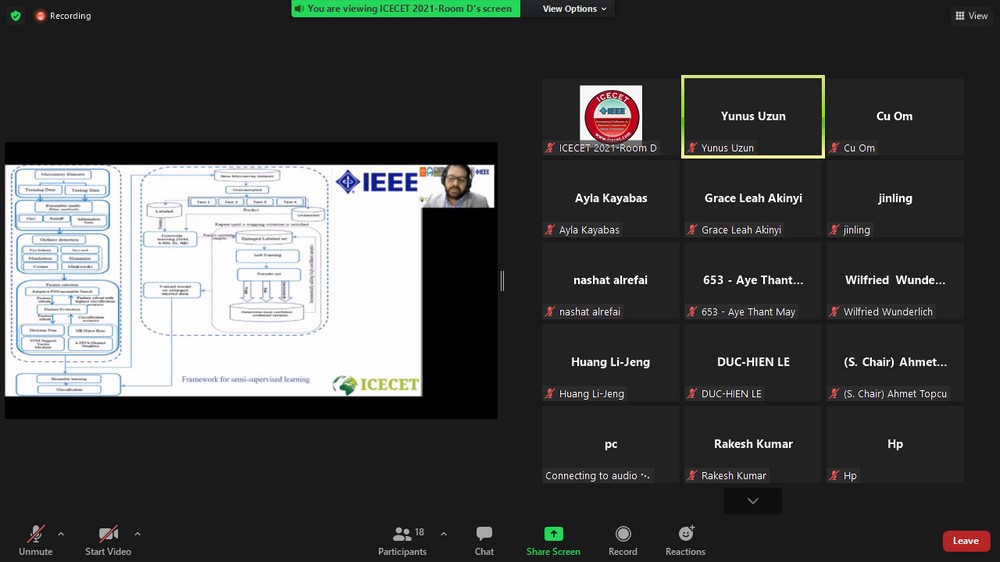Screen dimensions: 1000x562
Task: Open the Reactions emoji menu
Action: click(685, 540)
